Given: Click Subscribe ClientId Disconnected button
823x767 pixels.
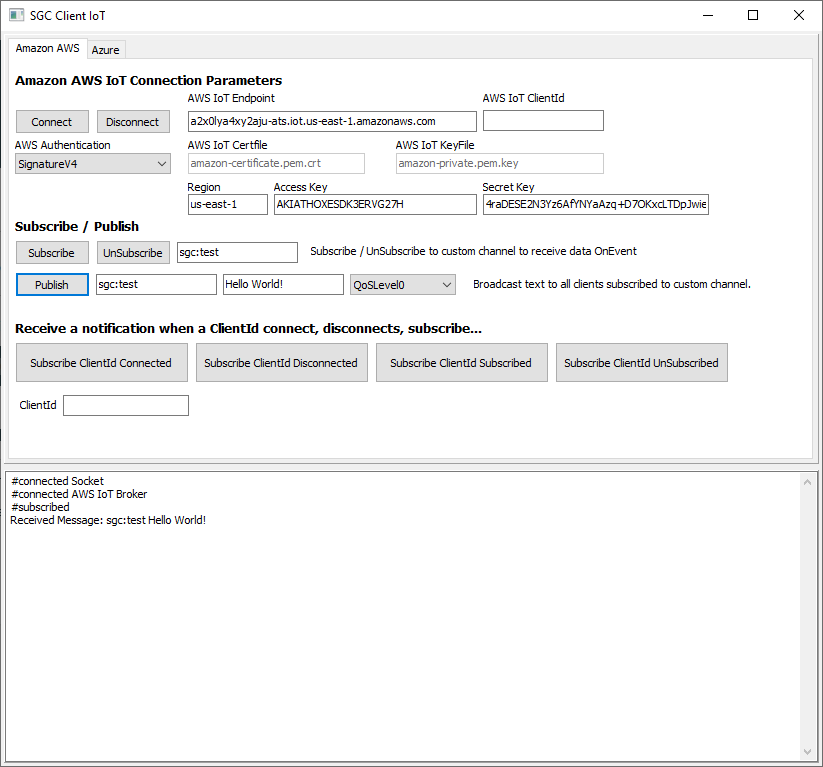Looking at the screenshot, I should pos(282,363).
